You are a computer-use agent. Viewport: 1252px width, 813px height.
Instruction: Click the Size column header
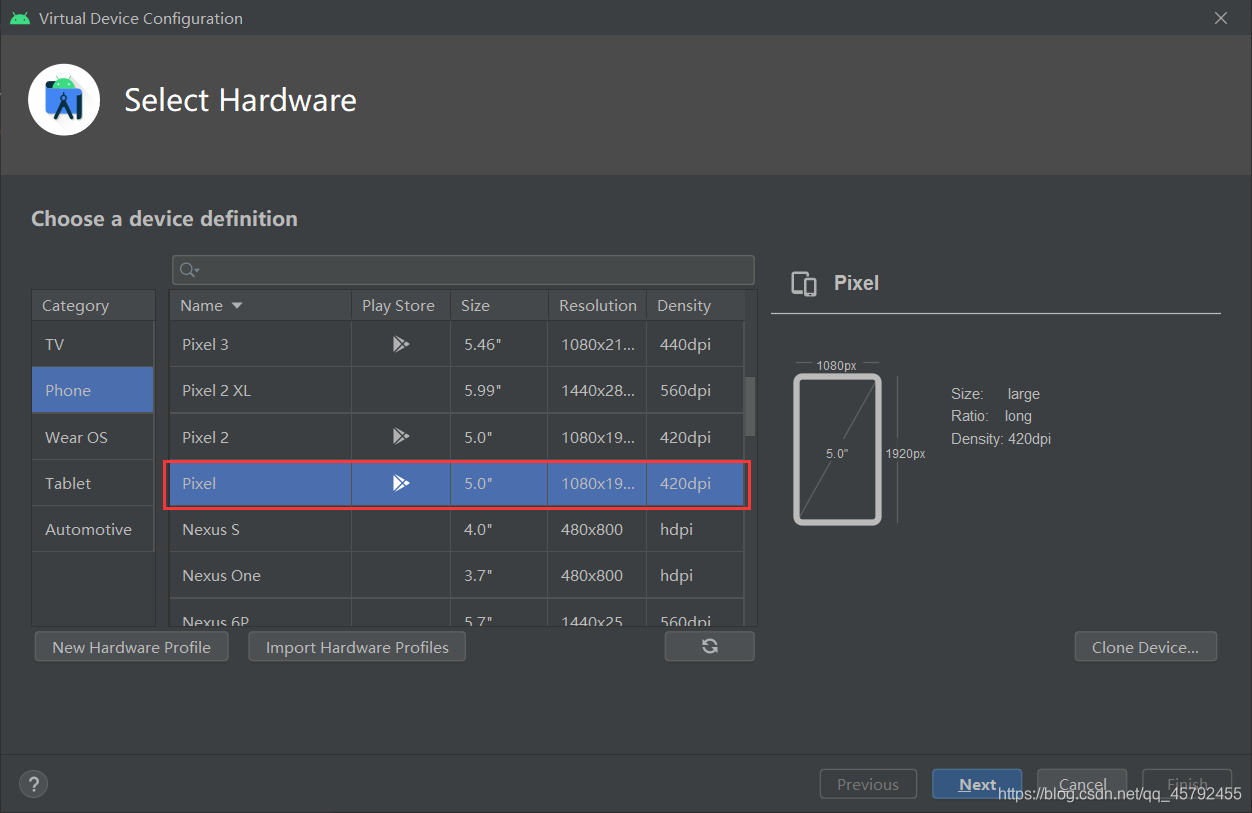tap(499, 305)
